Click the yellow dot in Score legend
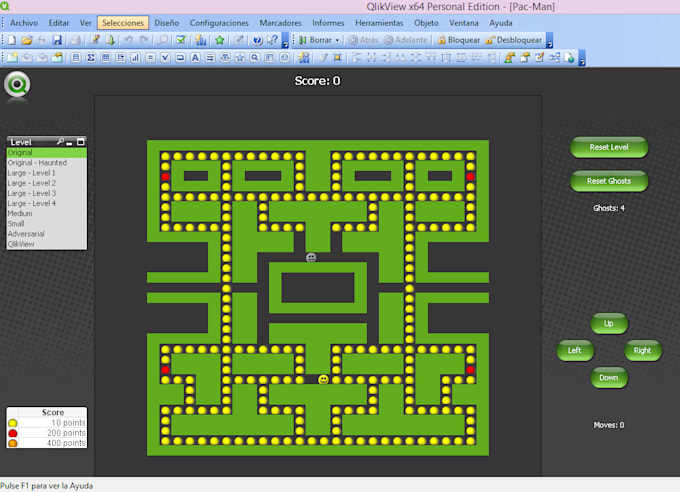This screenshot has height=492, width=680. coord(13,423)
